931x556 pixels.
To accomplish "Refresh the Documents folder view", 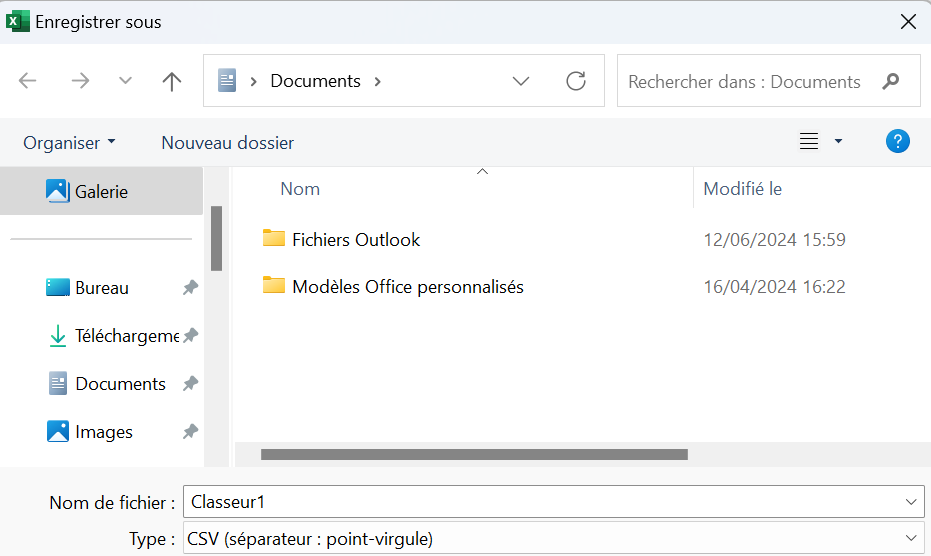I will pos(576,81).
